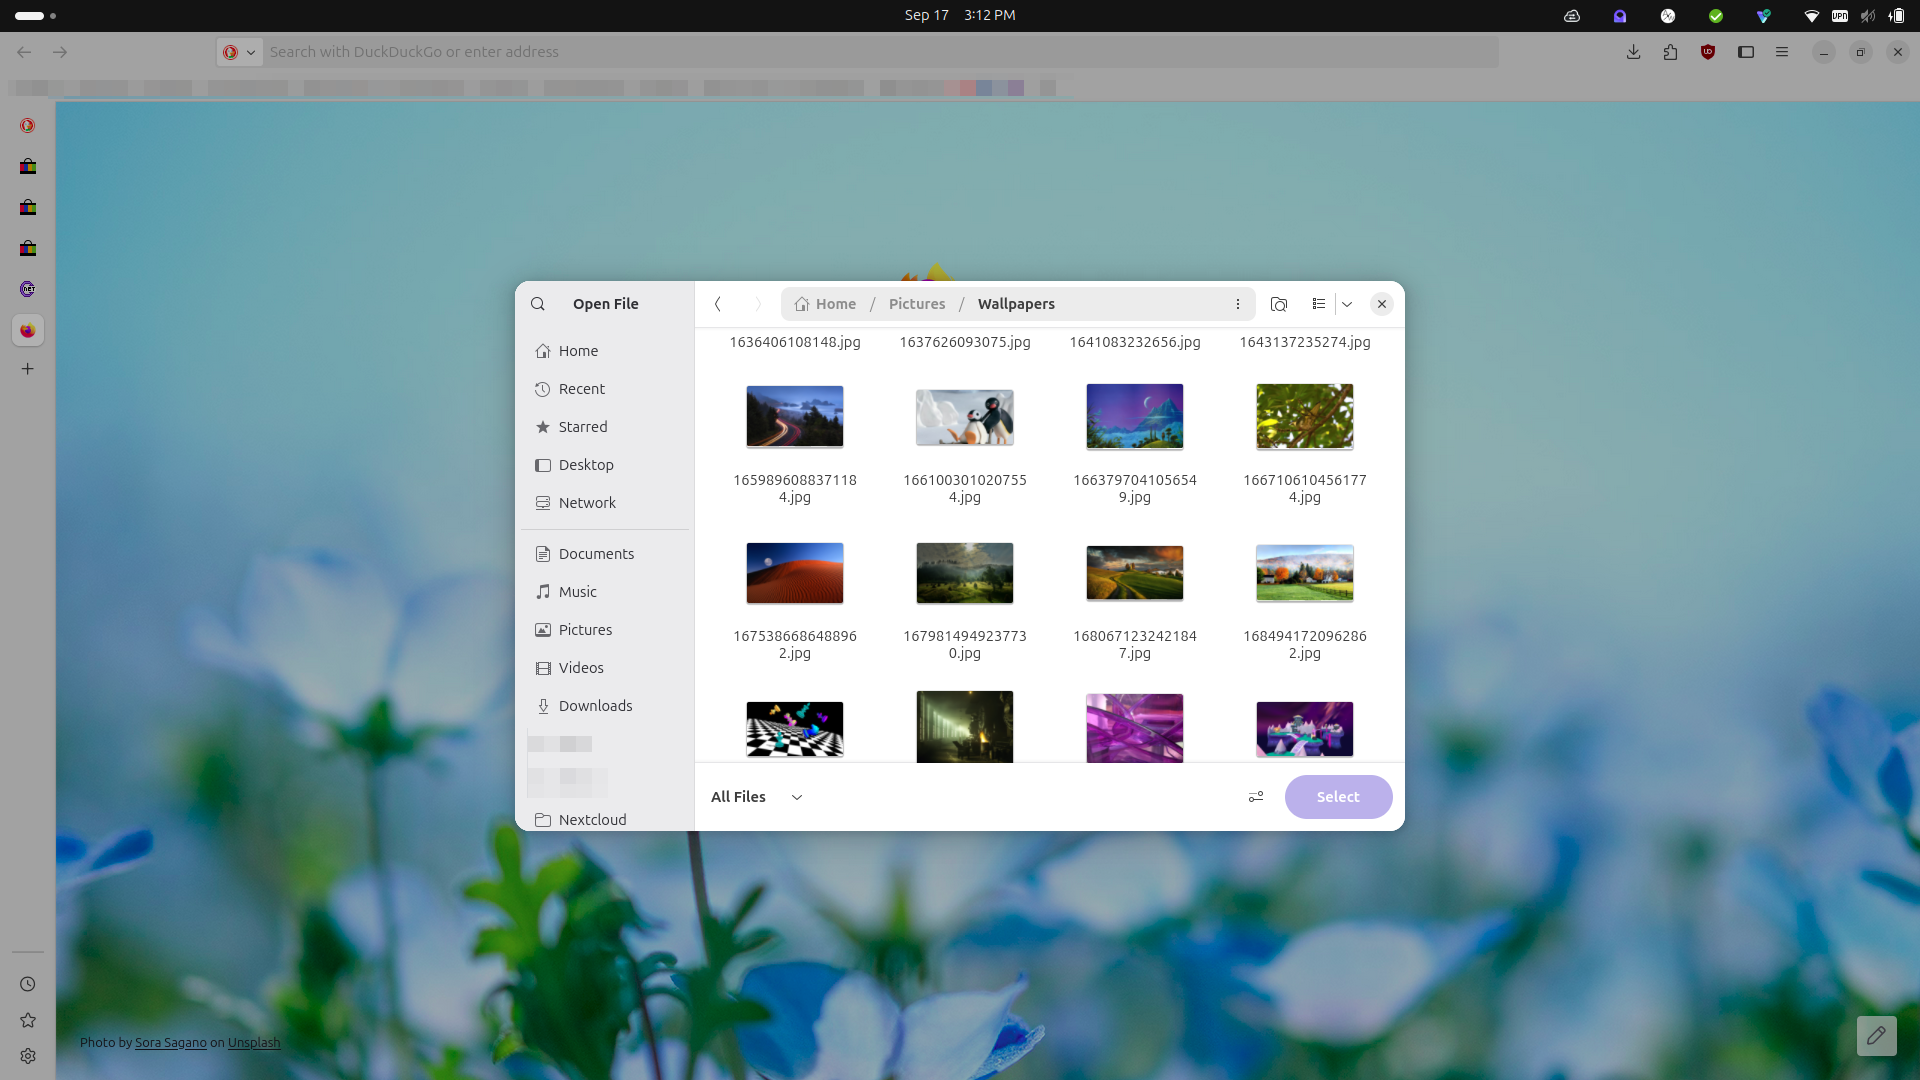
Task: Open the Unsplash link
Action: tap(254, 1042)
